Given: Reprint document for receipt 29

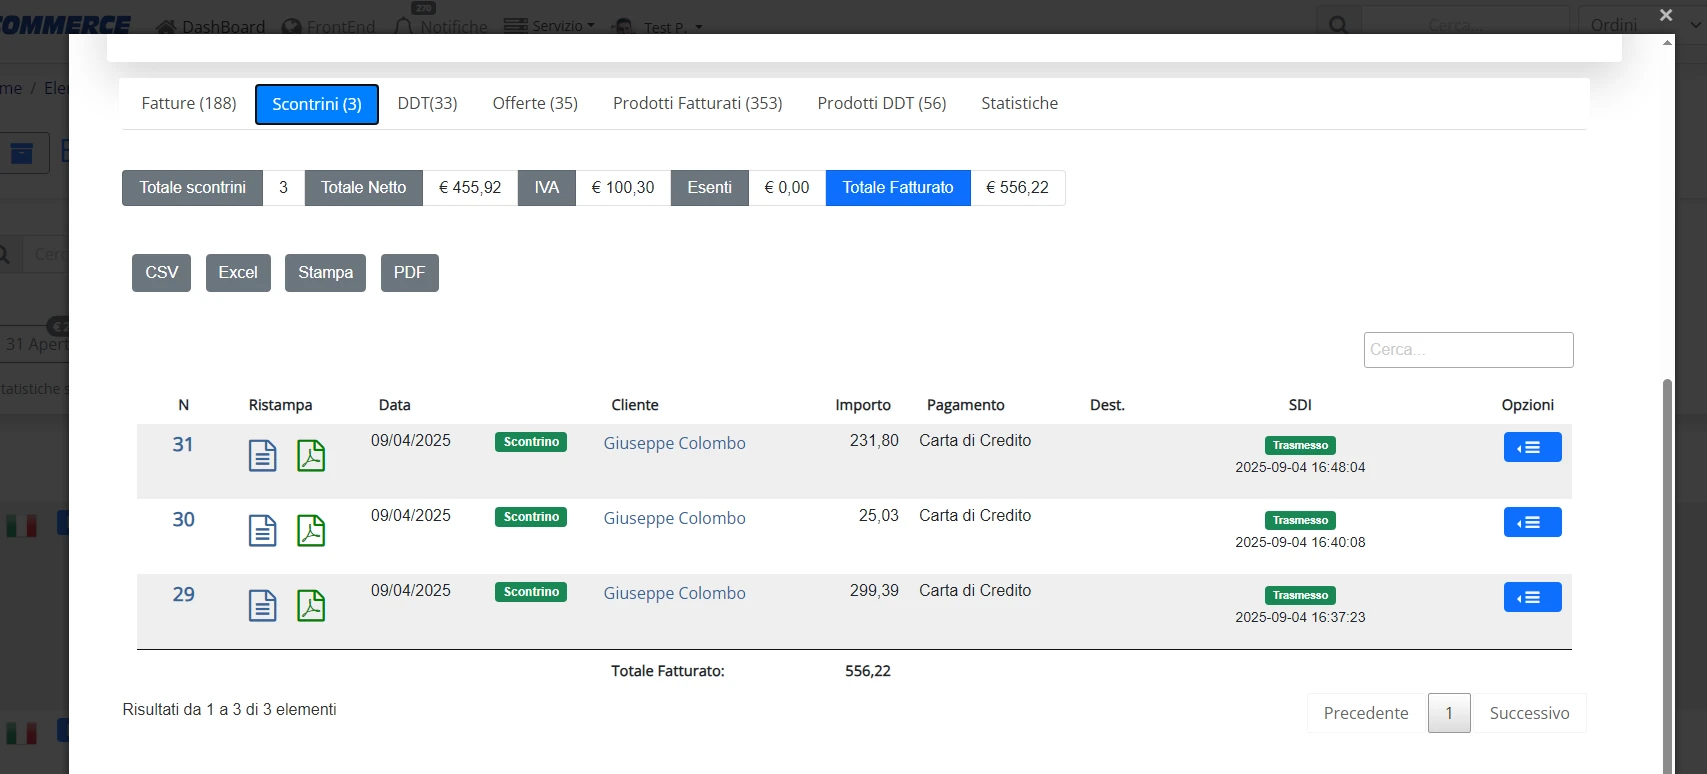Looking at the screenshot, I should pyautogui.click(x=262, y=606).
